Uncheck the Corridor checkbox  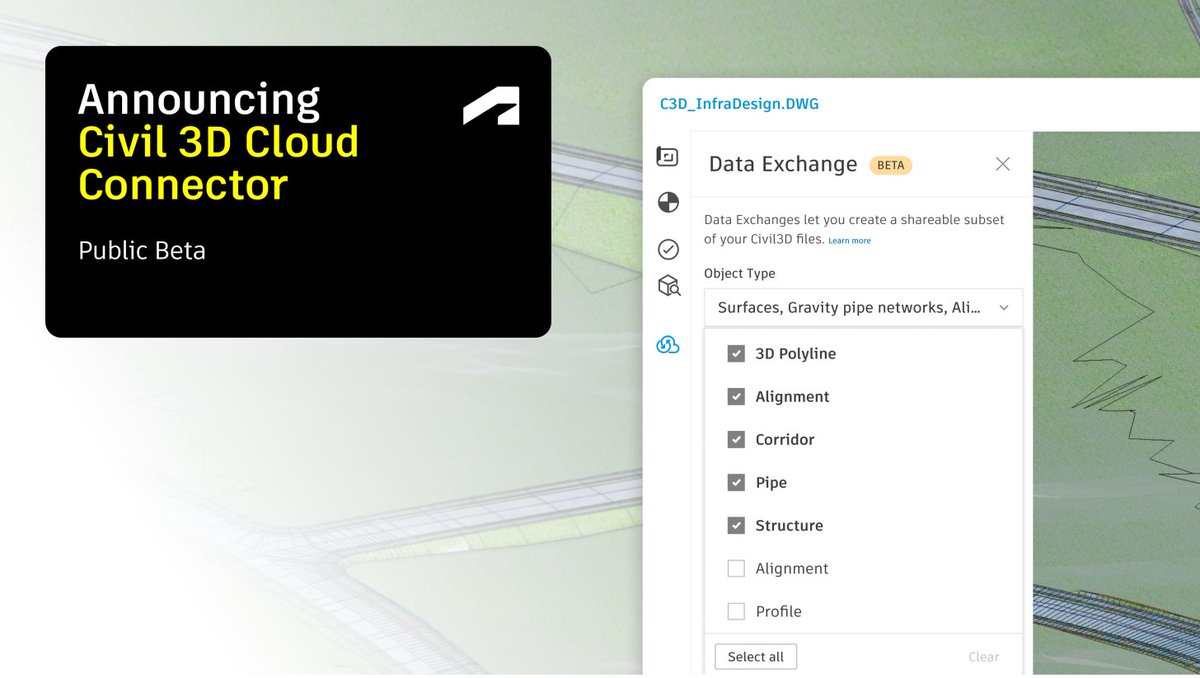(736, 439)
